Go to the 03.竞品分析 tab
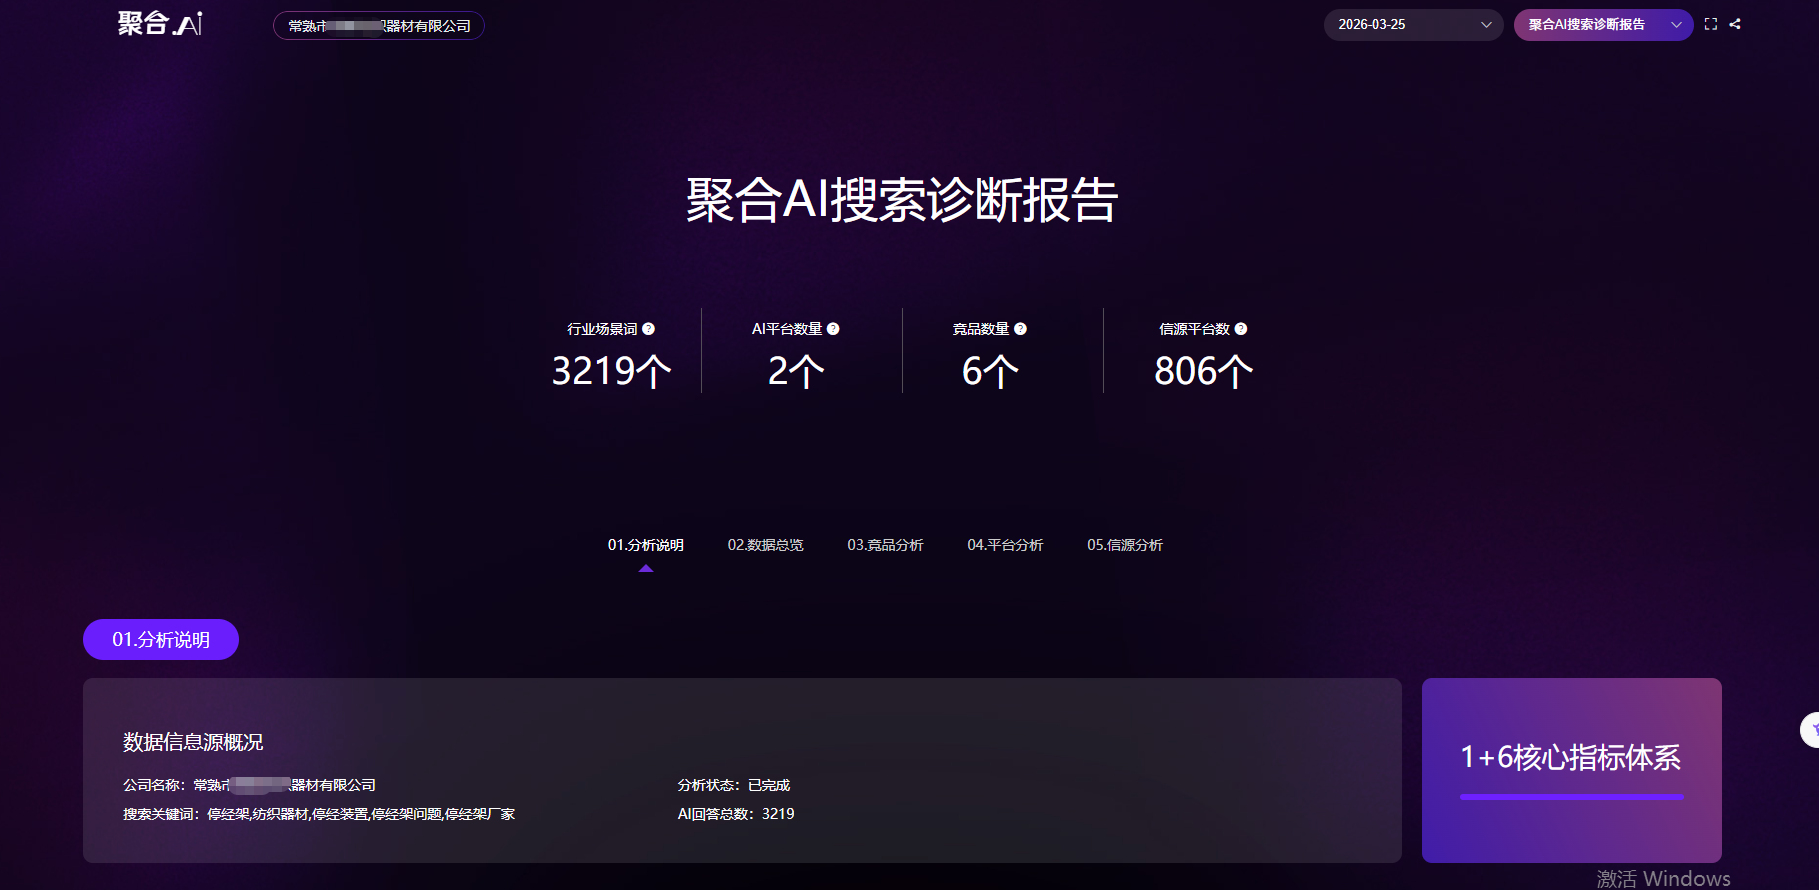 point(885,545)
